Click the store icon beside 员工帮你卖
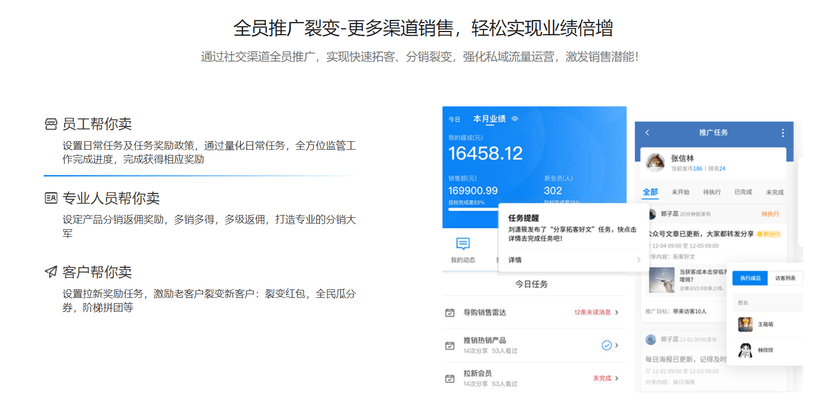This screenshot has width=828, height=409. click(51, 125)
